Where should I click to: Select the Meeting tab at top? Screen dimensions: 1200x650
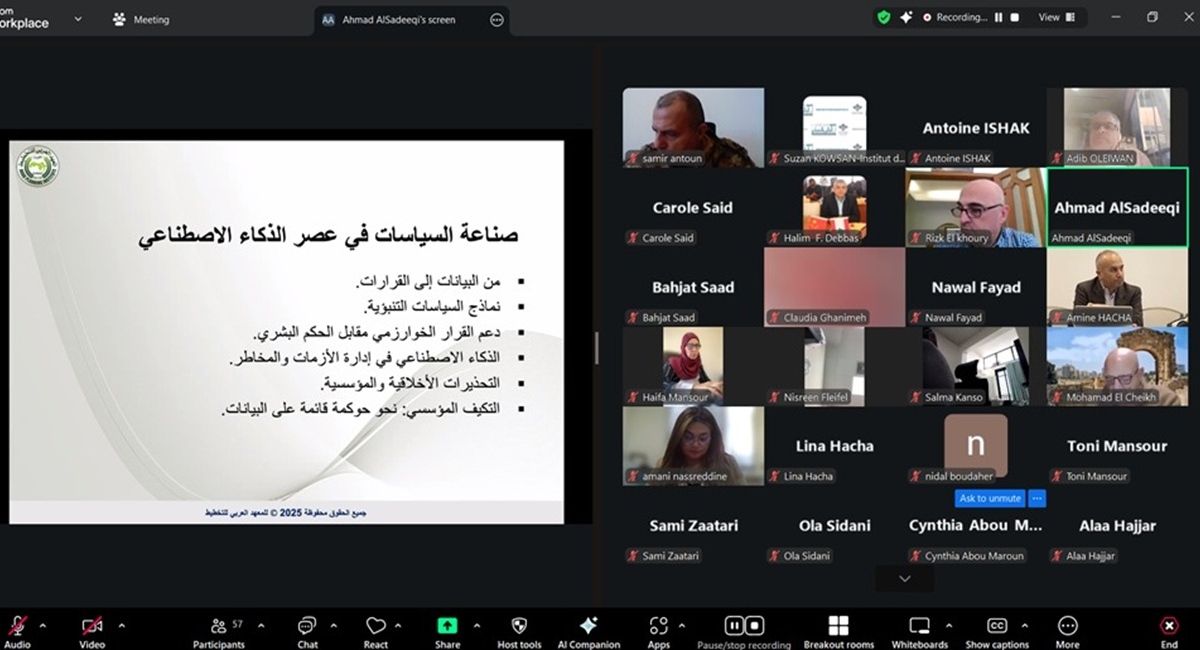(x=141, y=19)
